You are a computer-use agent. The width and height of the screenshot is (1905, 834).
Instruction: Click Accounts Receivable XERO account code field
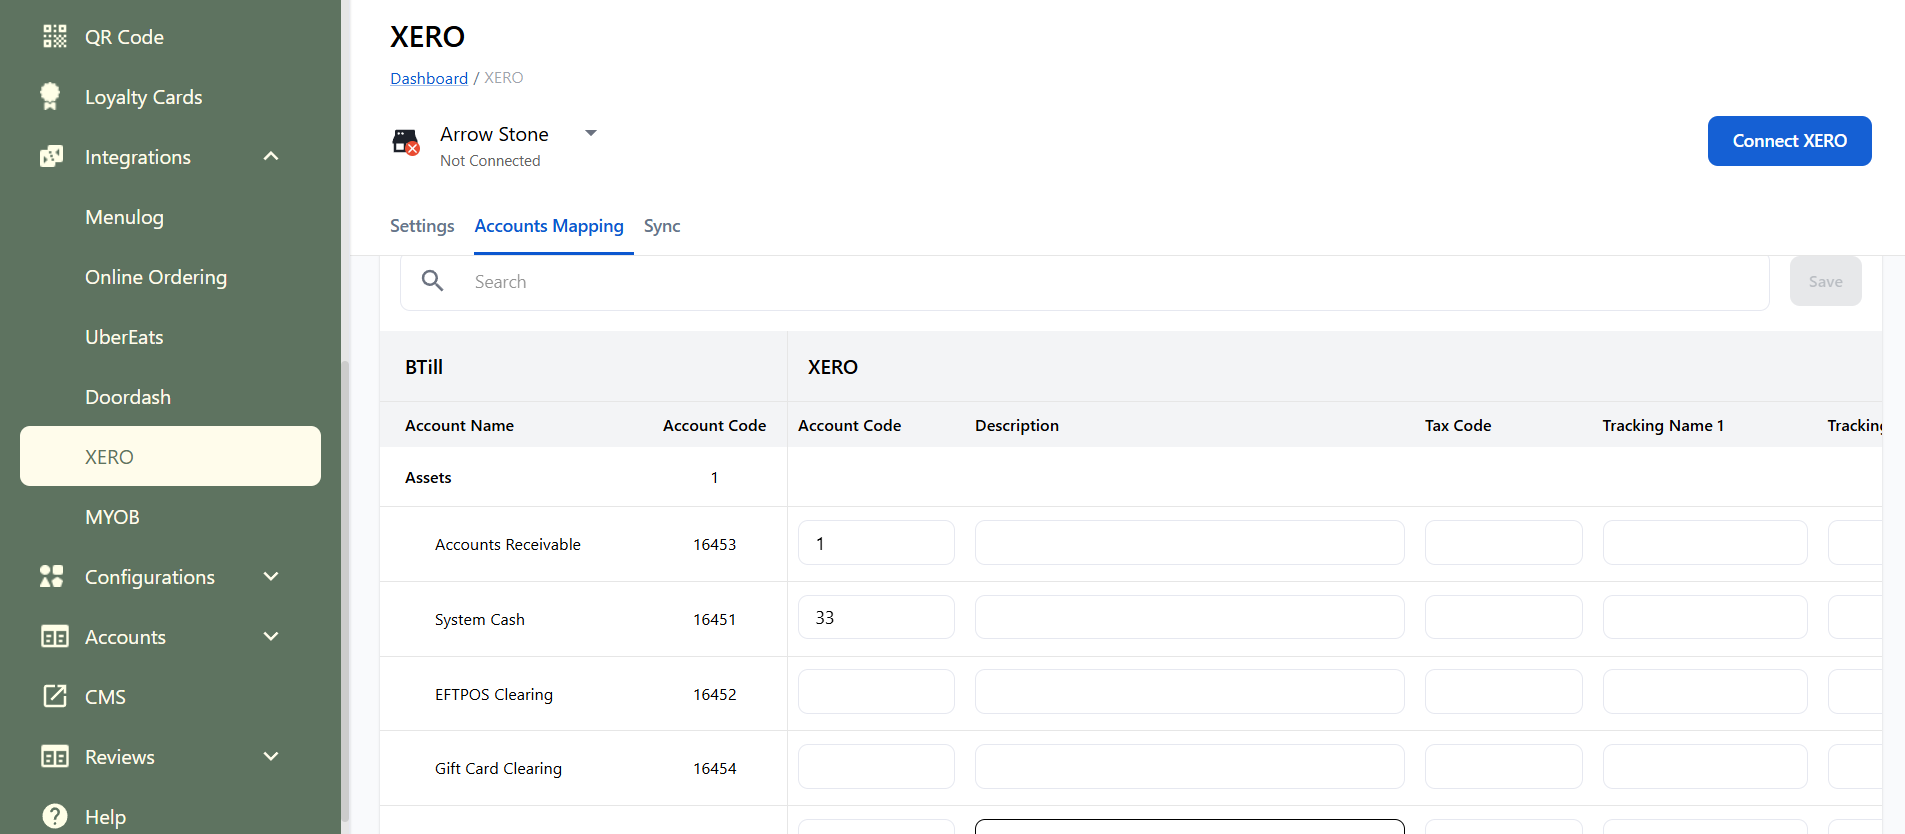(876, 543)
